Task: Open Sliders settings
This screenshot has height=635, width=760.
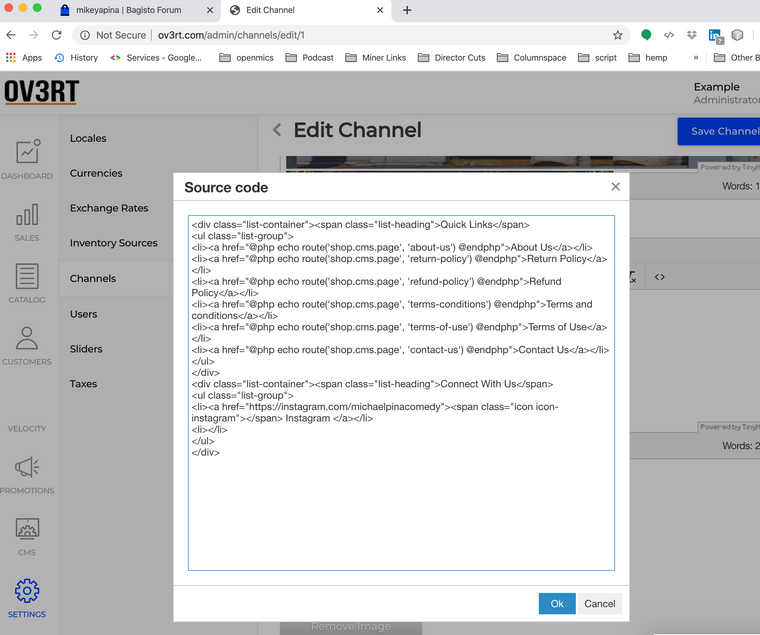Action: coord(86,349)
